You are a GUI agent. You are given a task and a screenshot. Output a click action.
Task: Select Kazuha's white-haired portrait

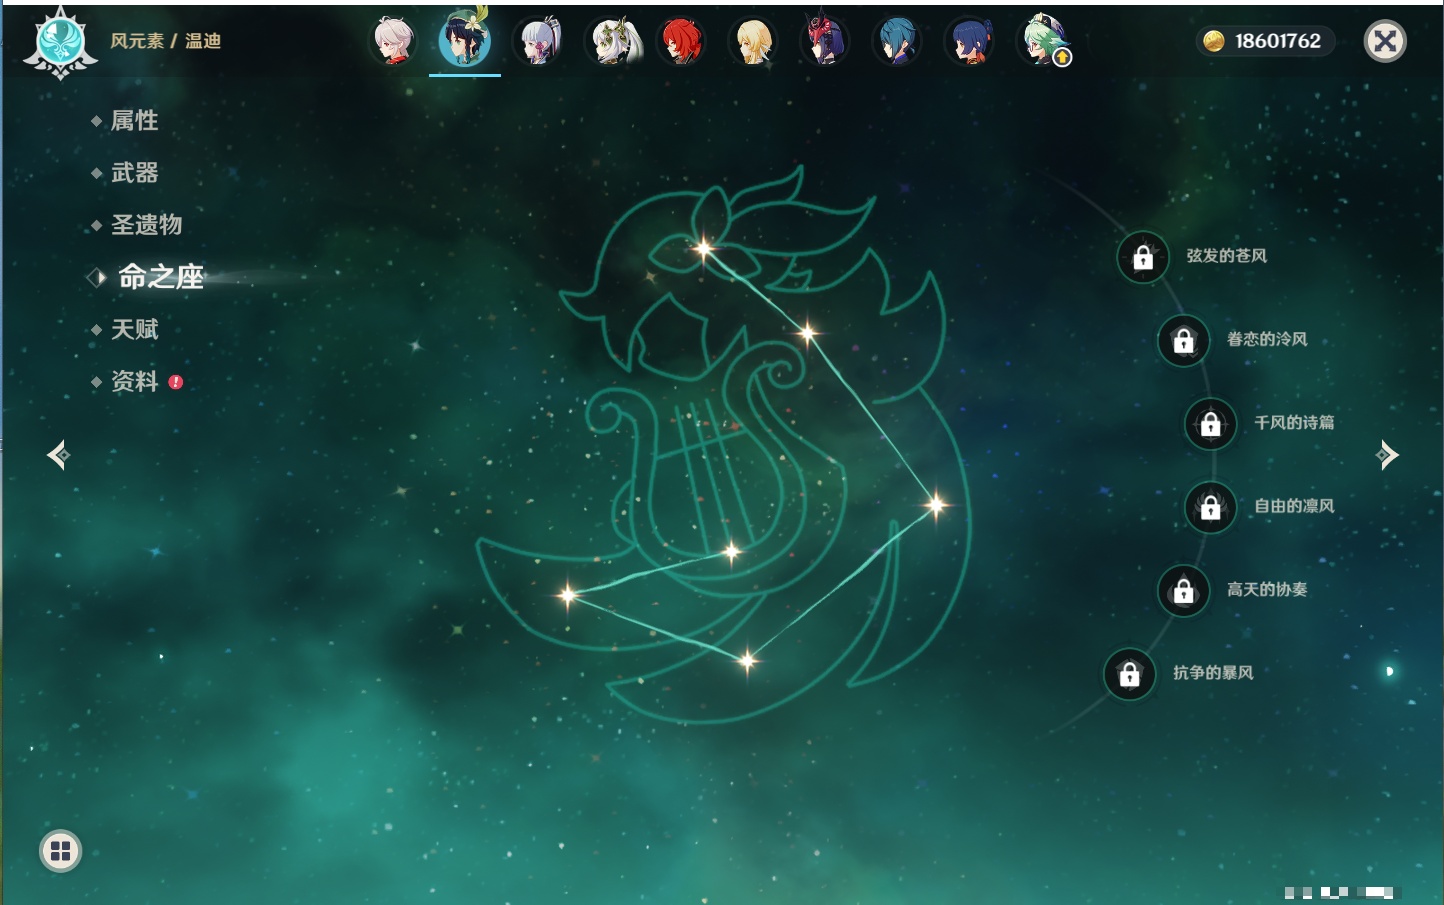coord(394,42)
